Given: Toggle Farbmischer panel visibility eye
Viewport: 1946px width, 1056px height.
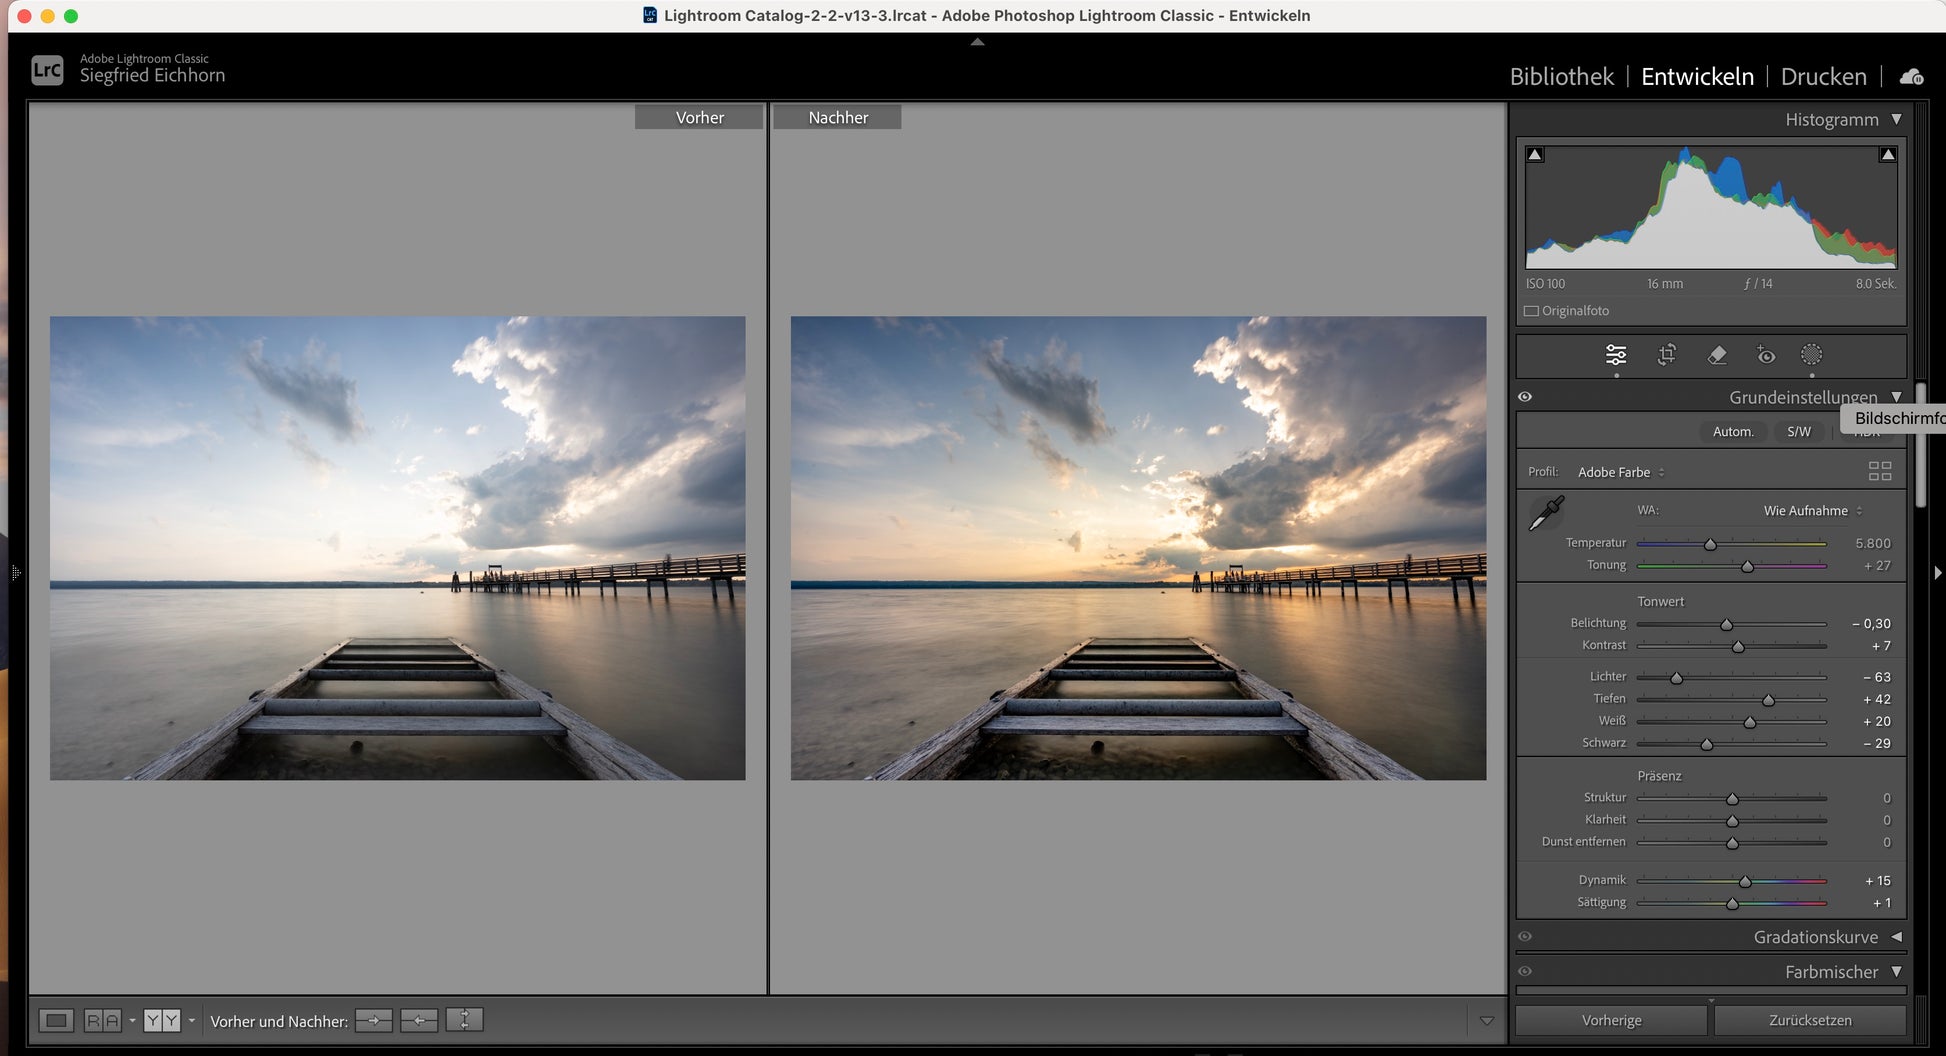Looking at the screenshot, I should point(1525,971).
